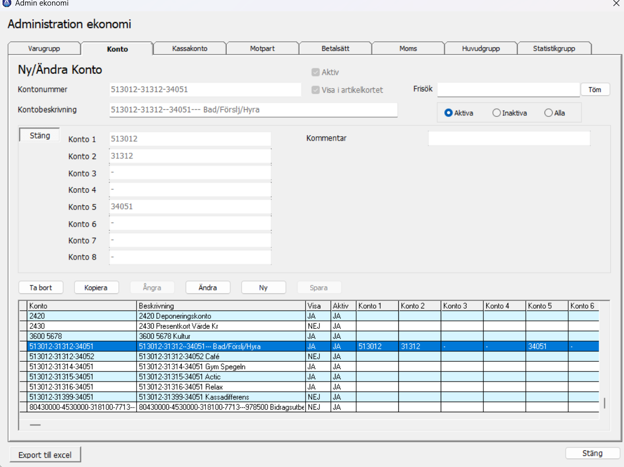
Task: Select the row 513012-31312-34052 Café
Action: (x=309, y=357)
